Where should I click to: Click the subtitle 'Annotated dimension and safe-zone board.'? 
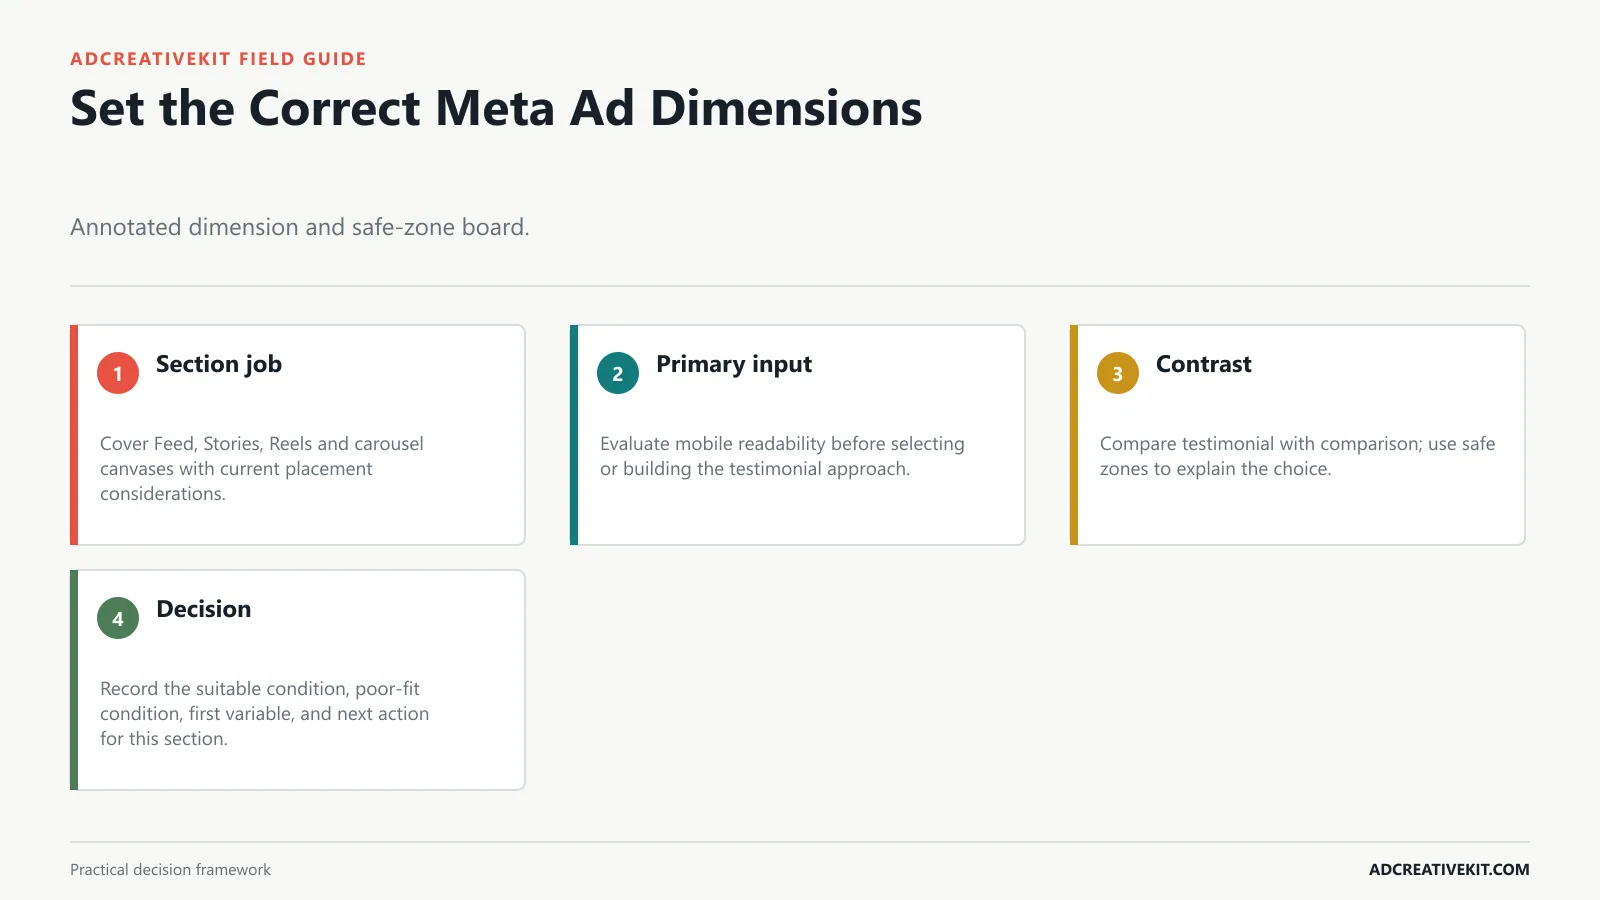(x=300, y=227)
